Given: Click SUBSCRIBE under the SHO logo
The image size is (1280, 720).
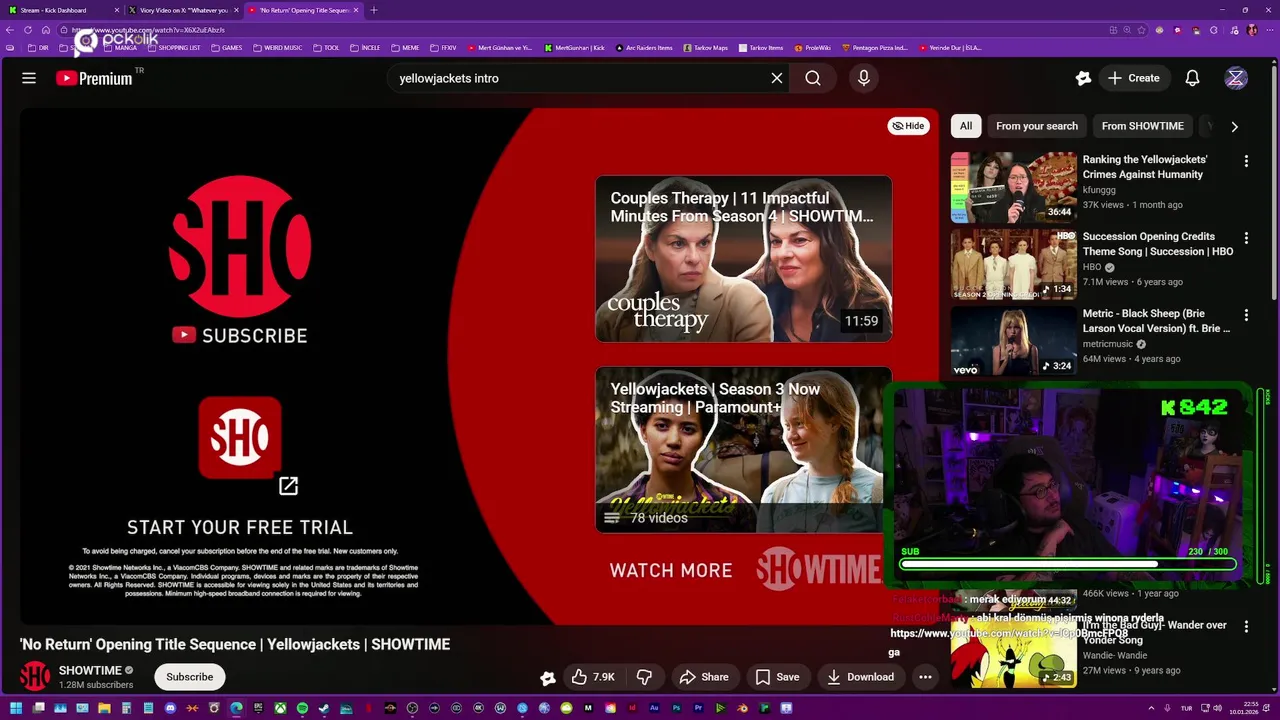Looking at the screenshot, I should [x=240, y=336].
